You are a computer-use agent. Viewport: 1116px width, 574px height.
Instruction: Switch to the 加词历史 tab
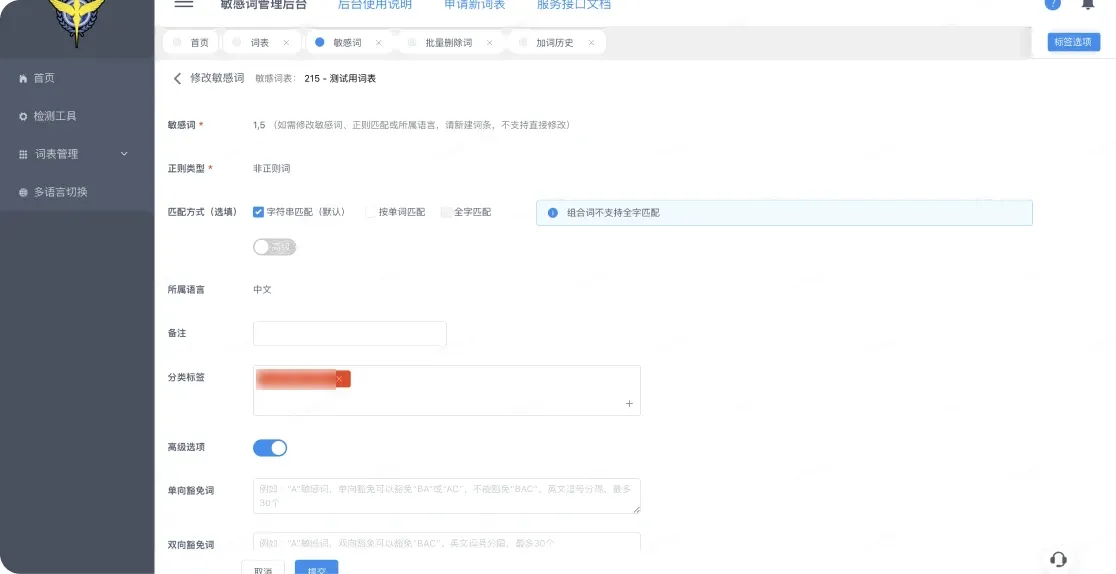[555, 43]
